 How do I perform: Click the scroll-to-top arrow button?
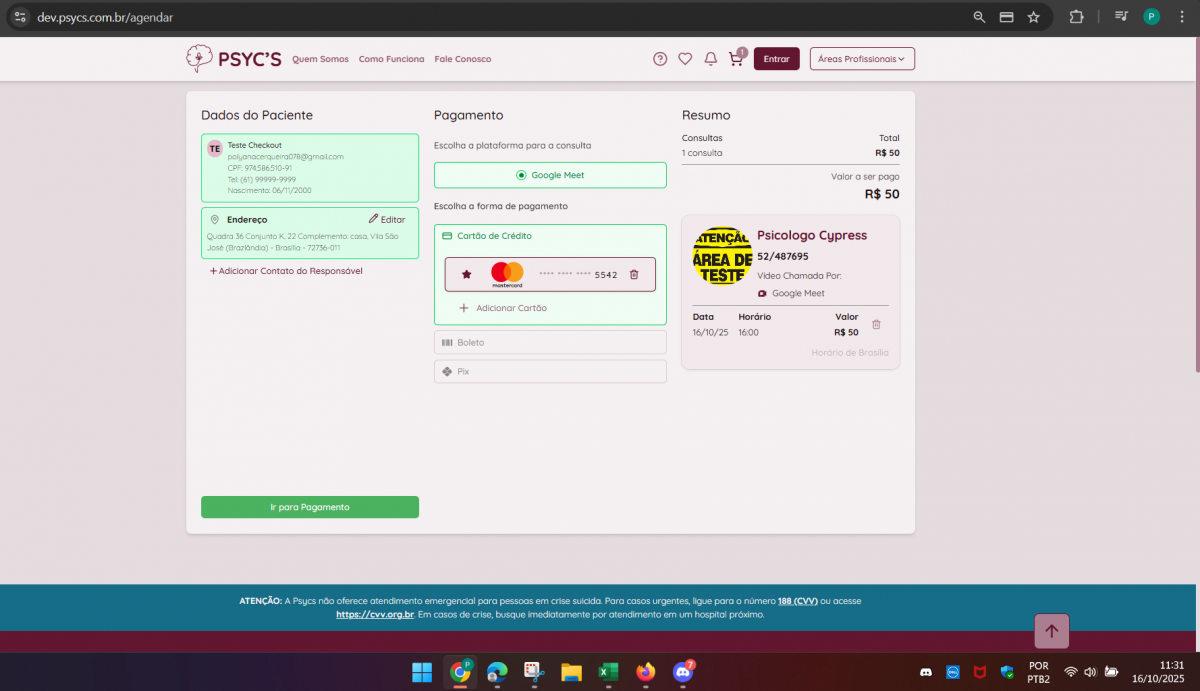1051,631
